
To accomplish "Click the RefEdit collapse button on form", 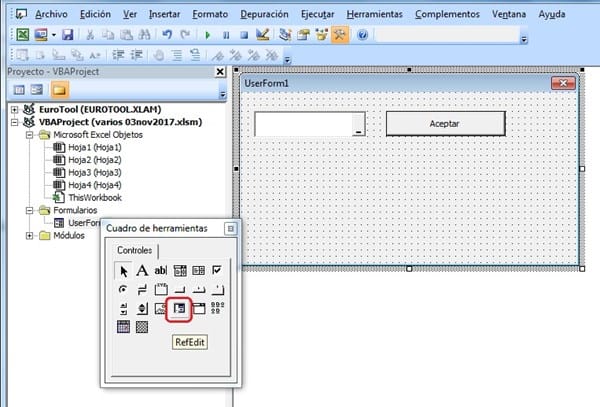I will pyautogui.click(x=359, y=124).
